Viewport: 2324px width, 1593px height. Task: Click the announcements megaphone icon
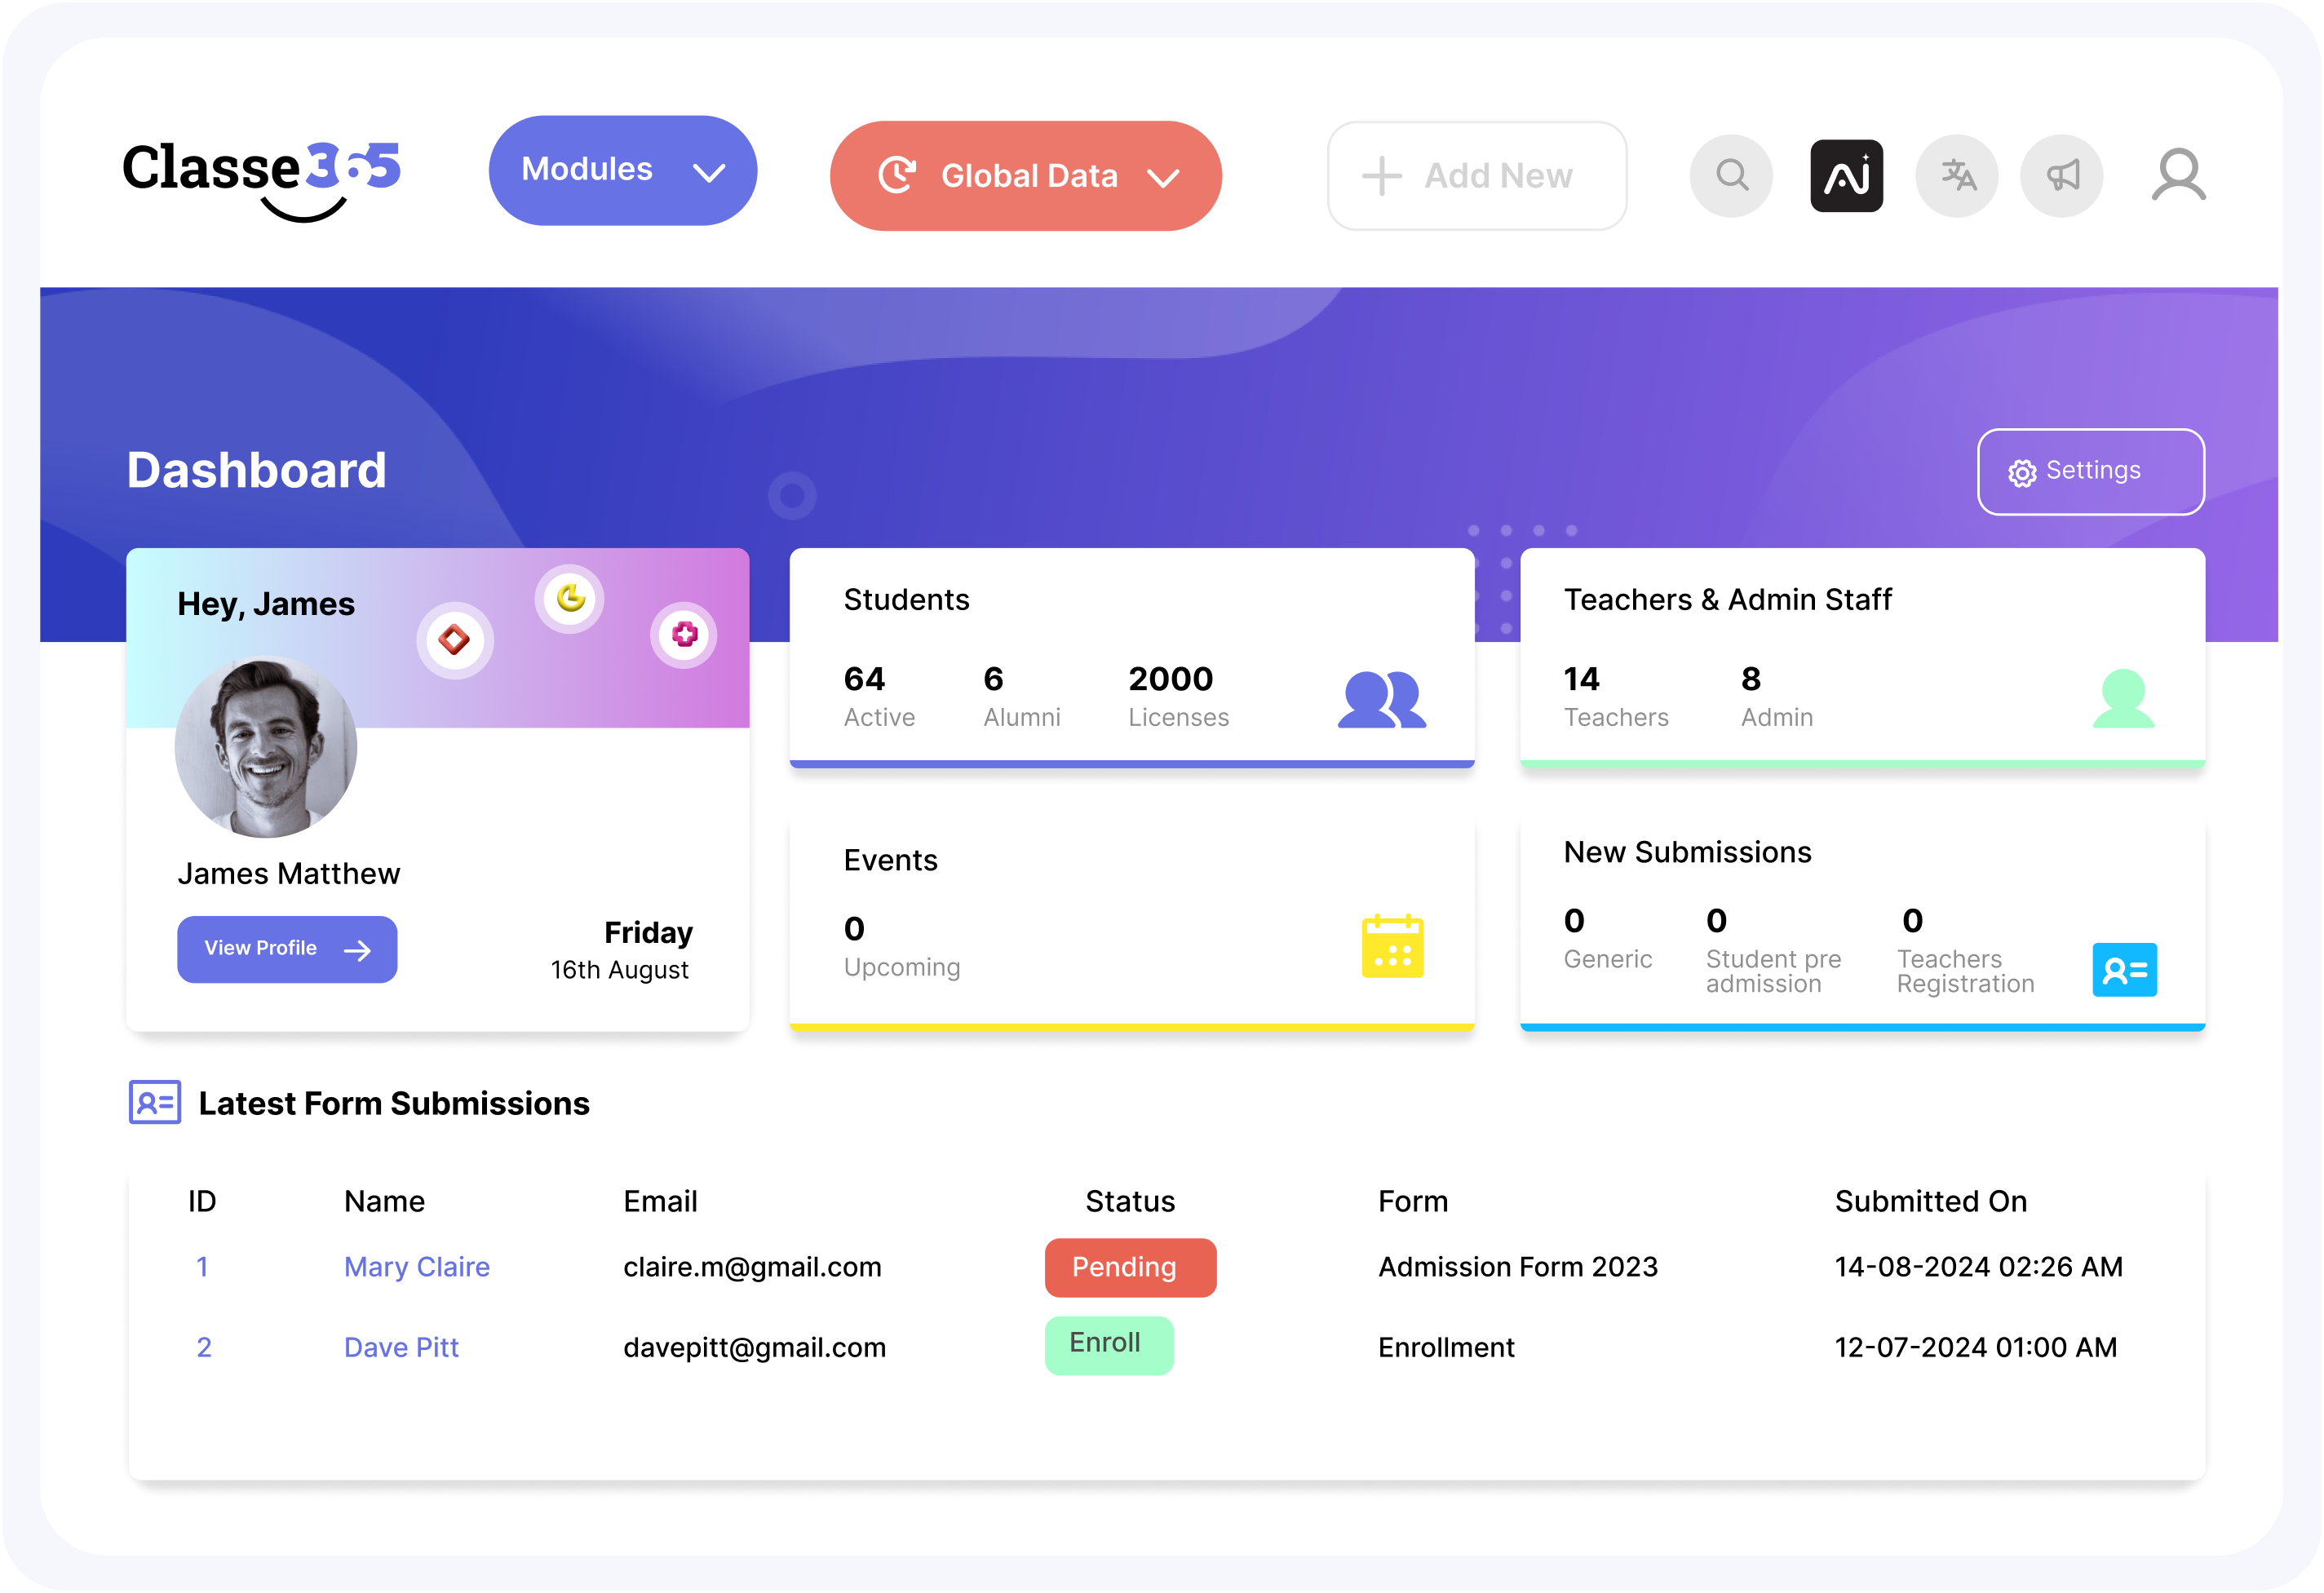click(2061, 175)
